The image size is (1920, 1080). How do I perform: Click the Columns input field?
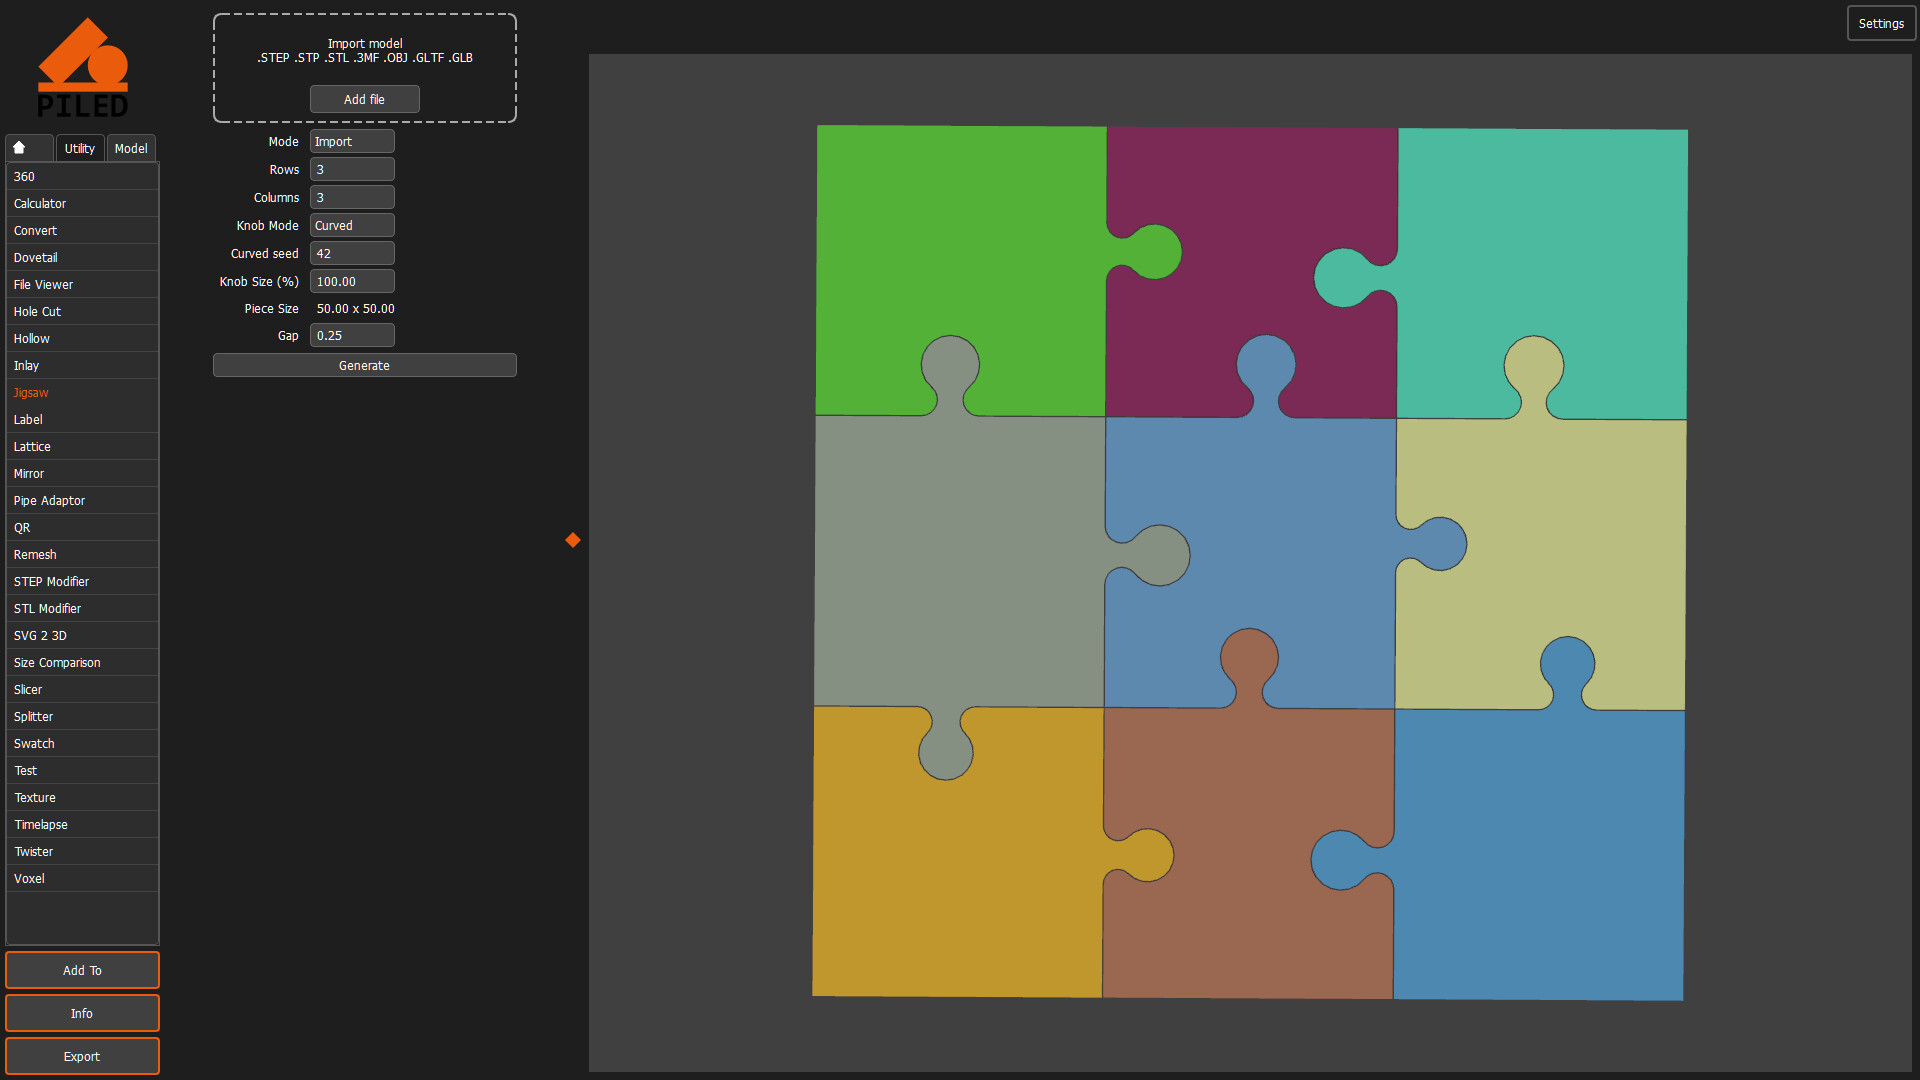click(x=352, y=198)
